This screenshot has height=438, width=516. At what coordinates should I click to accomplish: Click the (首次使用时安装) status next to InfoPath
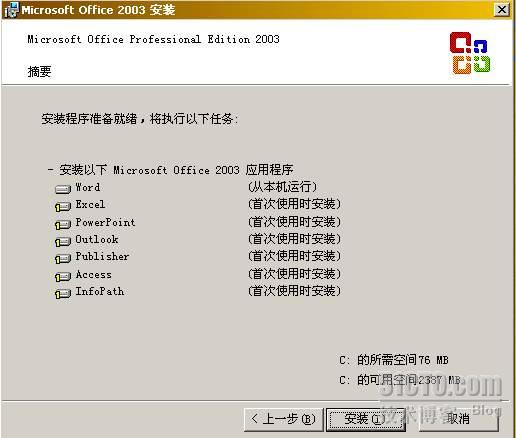[x=294, y=291]
